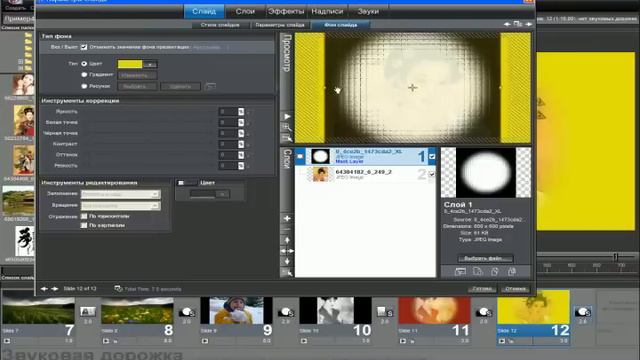Select the Цвет background type radio

84,64
